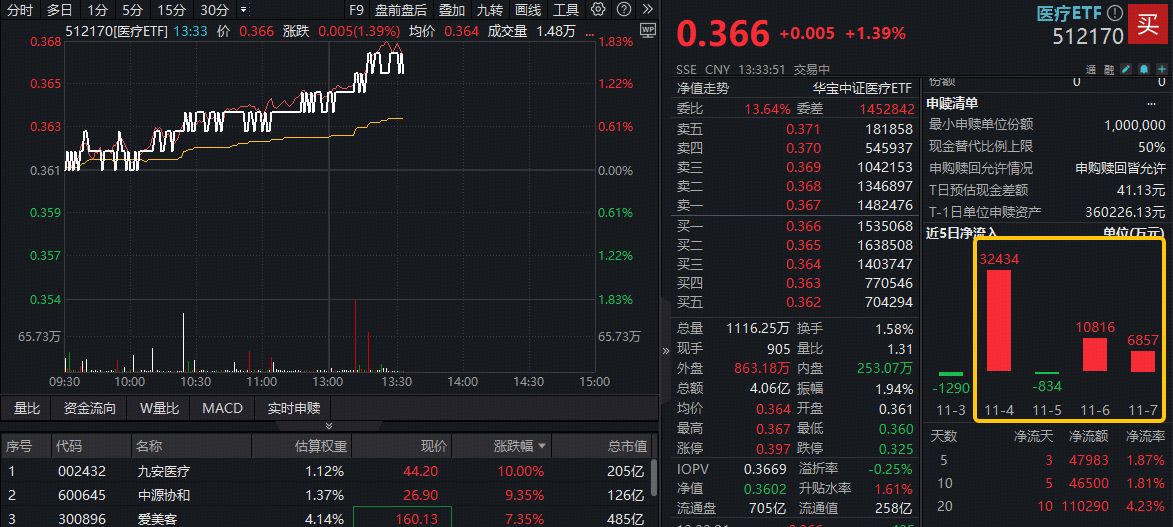The height and width of the screenshot is (527, 1173).
Task: Open the 资金流向 capital flow tab
Action: [x=89, y=408]
